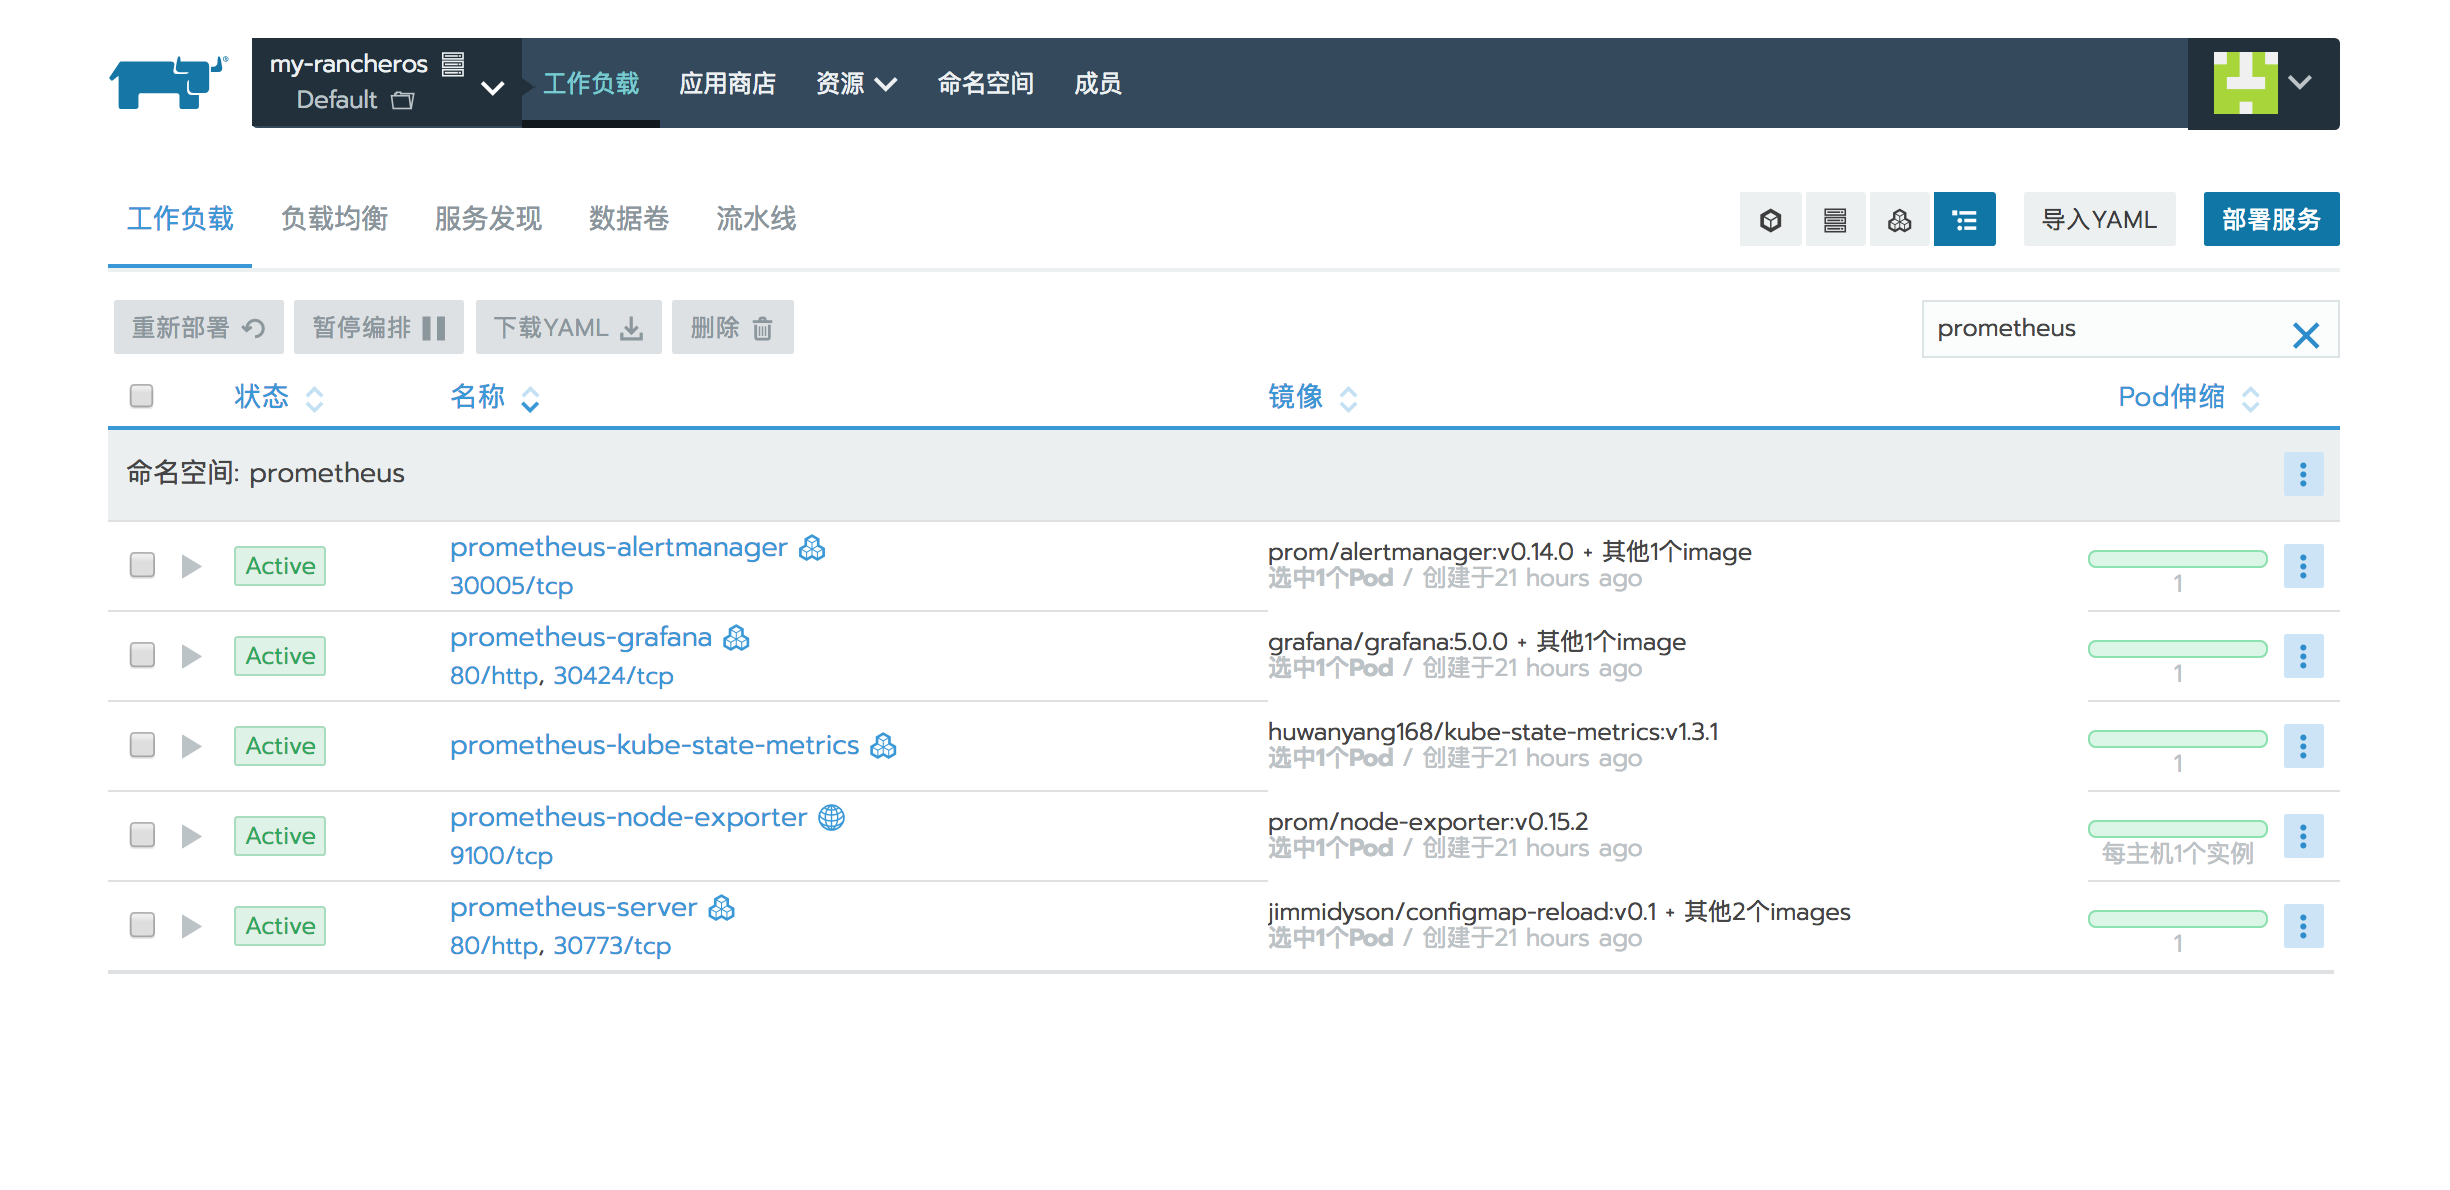Image resolution: width=2450 pixels, height=1190 pixels.
Task: Open the prometheus-kube-state-metrics workload link
Action: click(654, 745)
